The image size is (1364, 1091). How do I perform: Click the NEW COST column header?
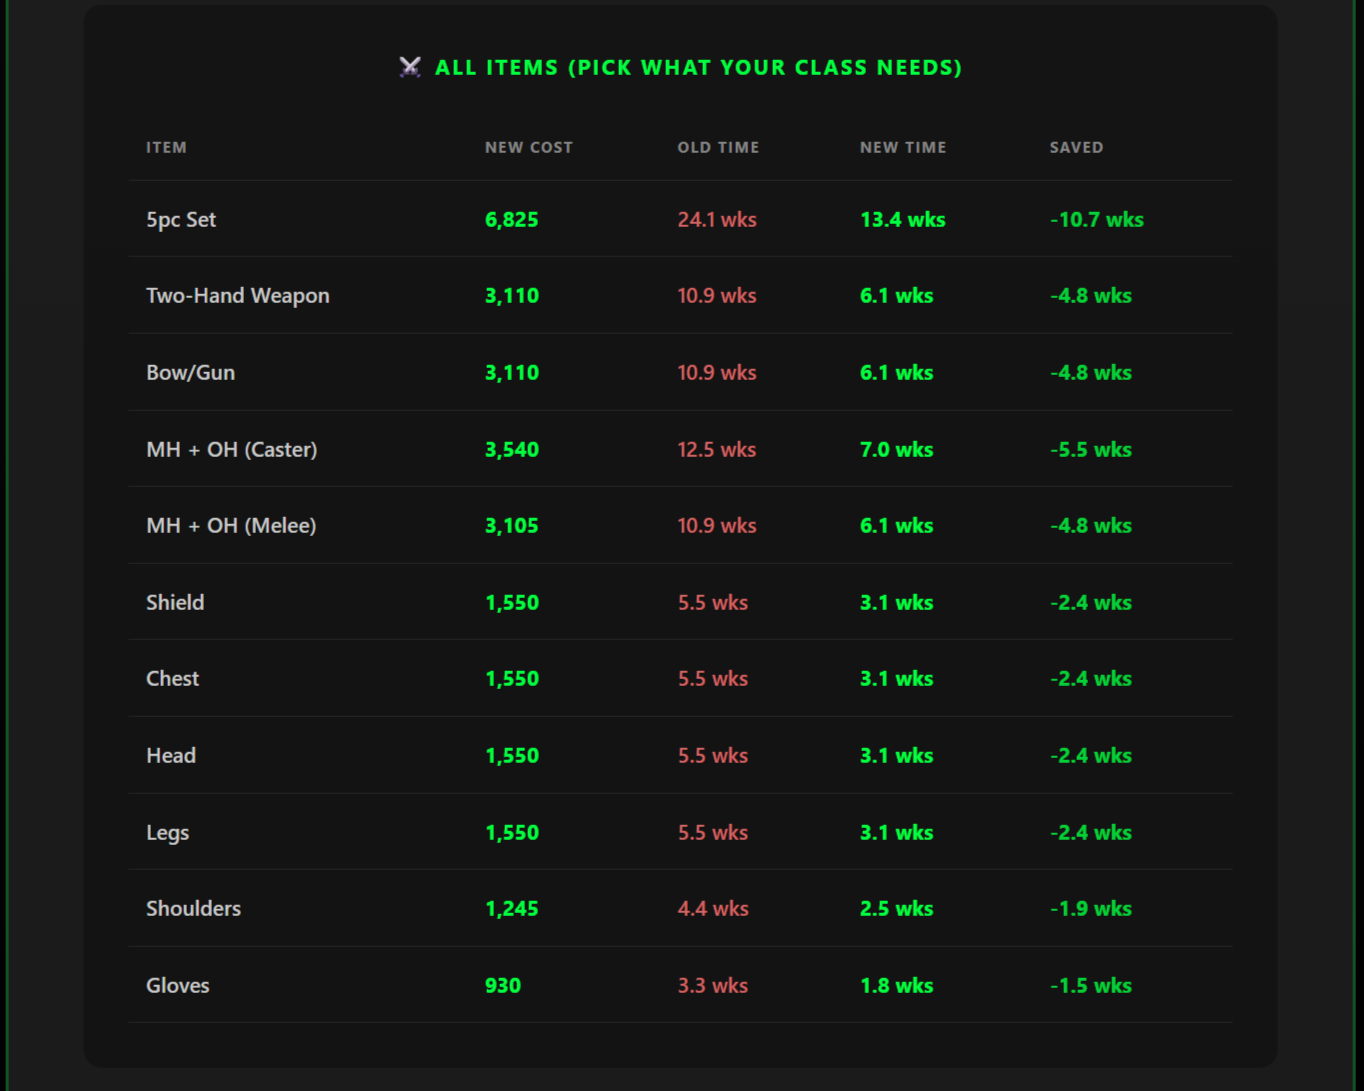528,147
